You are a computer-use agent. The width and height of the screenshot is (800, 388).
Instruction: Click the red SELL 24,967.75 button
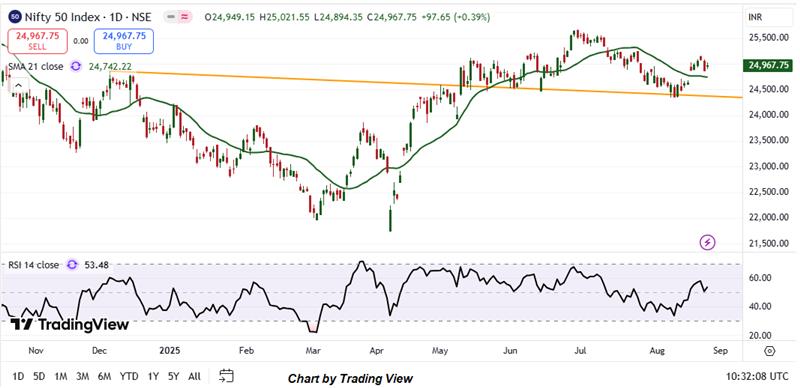click(x=37, y=41)
